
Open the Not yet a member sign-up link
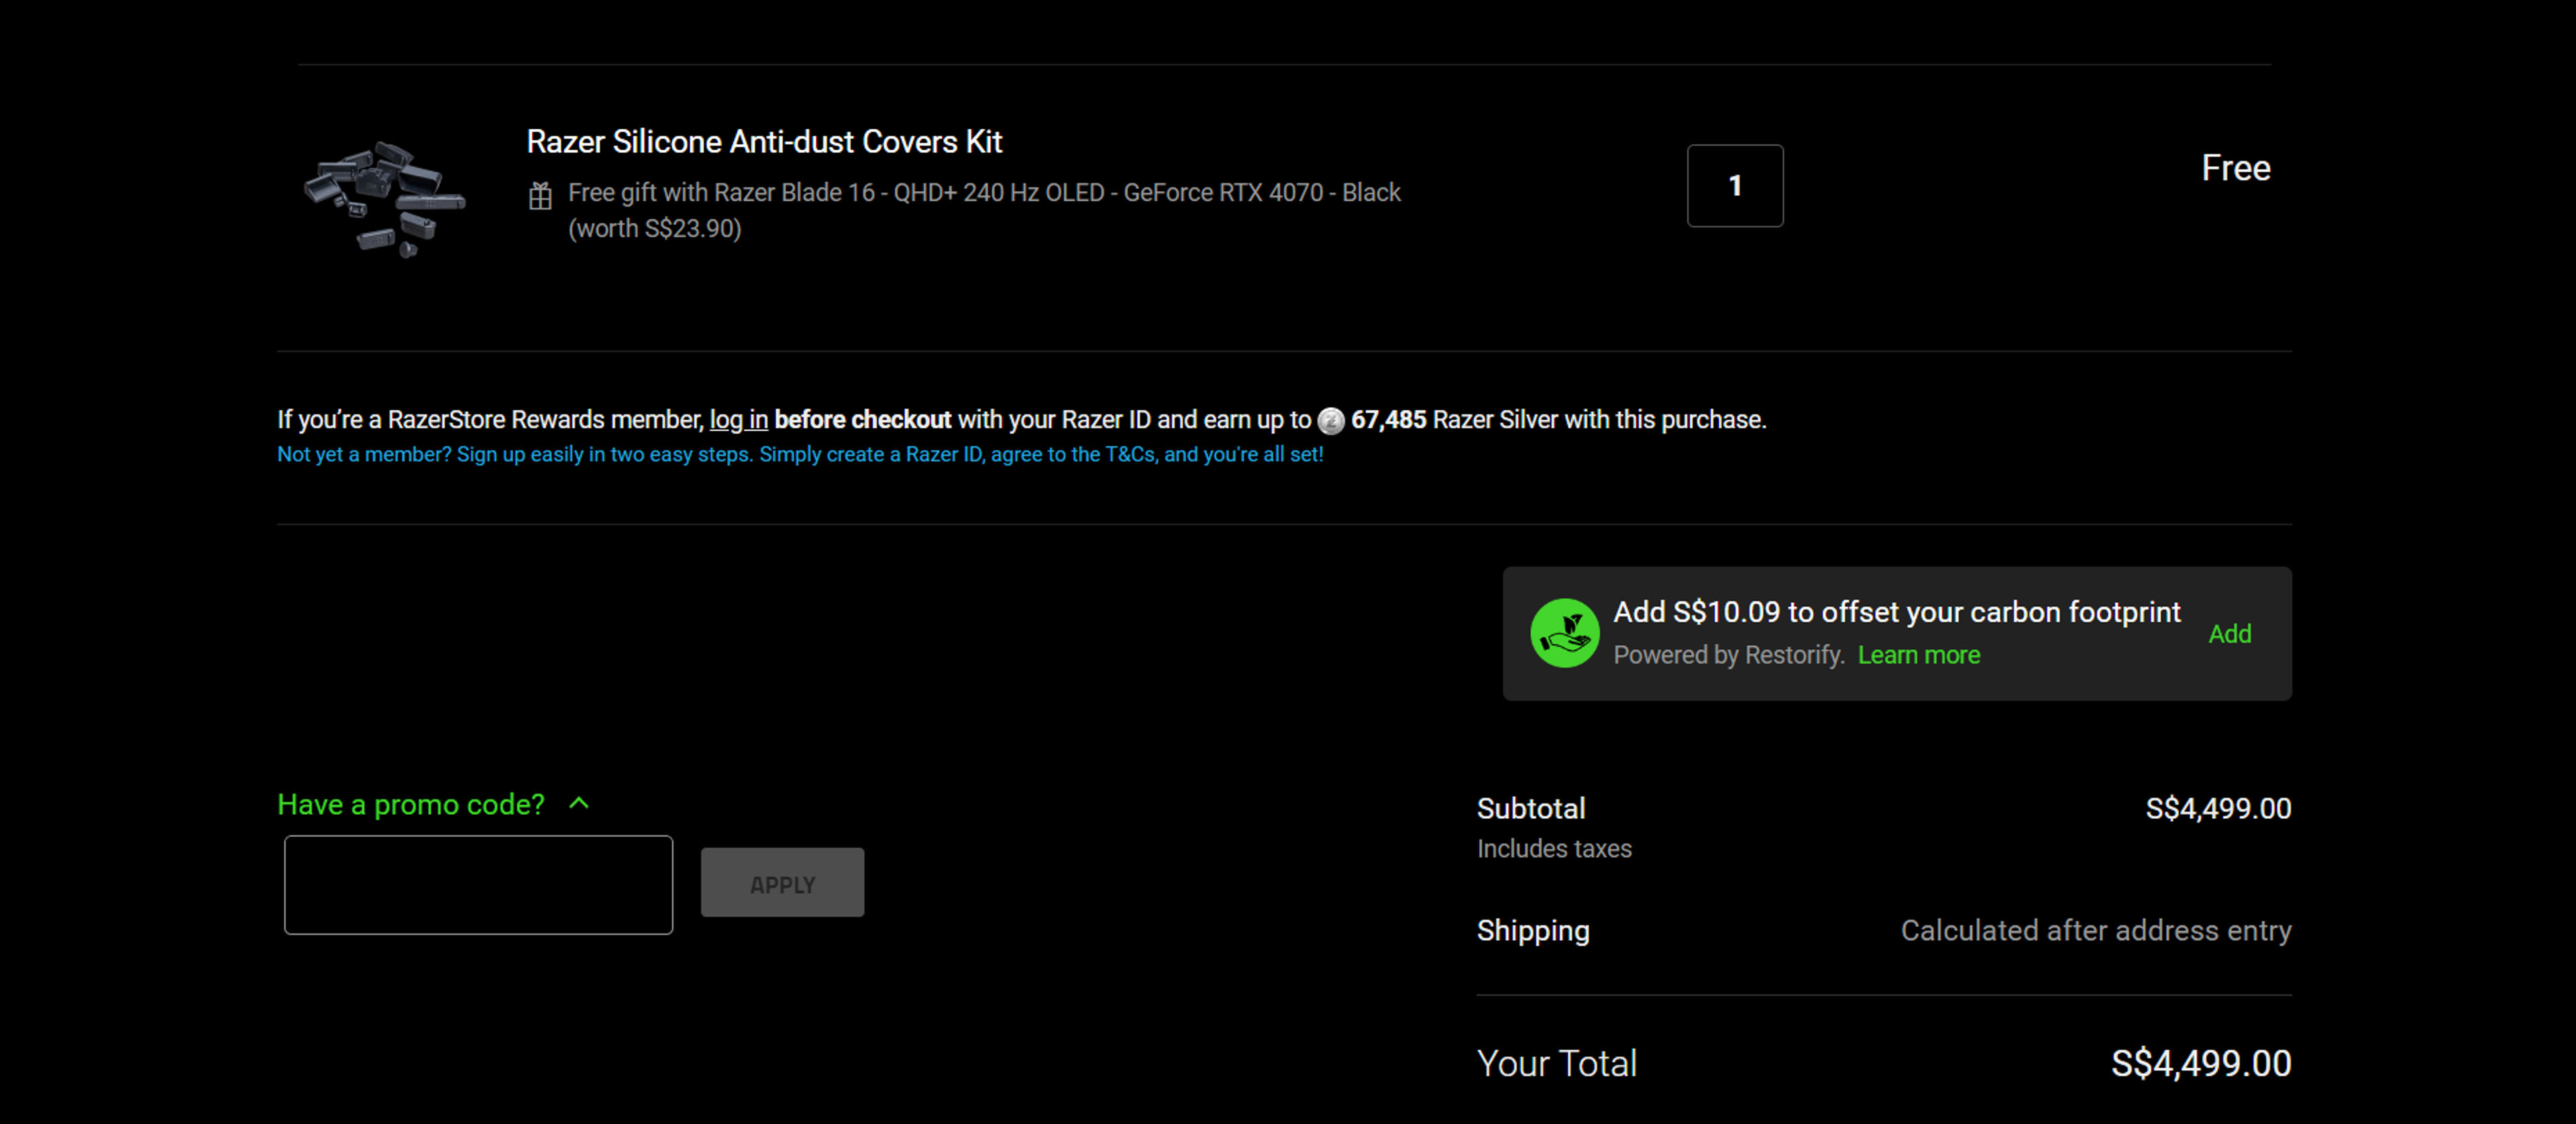(x=800, y=454)
